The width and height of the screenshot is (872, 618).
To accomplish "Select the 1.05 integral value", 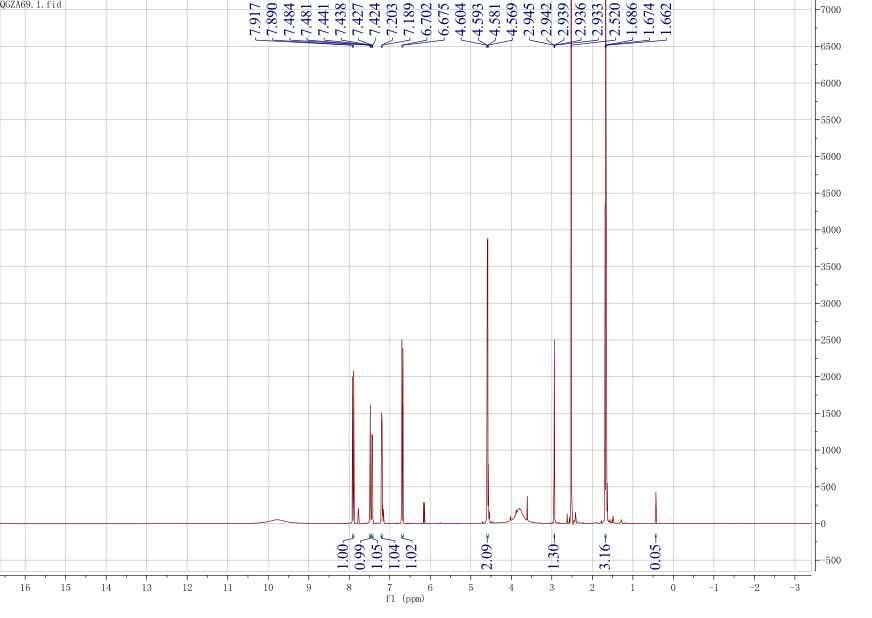I will [378, 556].
